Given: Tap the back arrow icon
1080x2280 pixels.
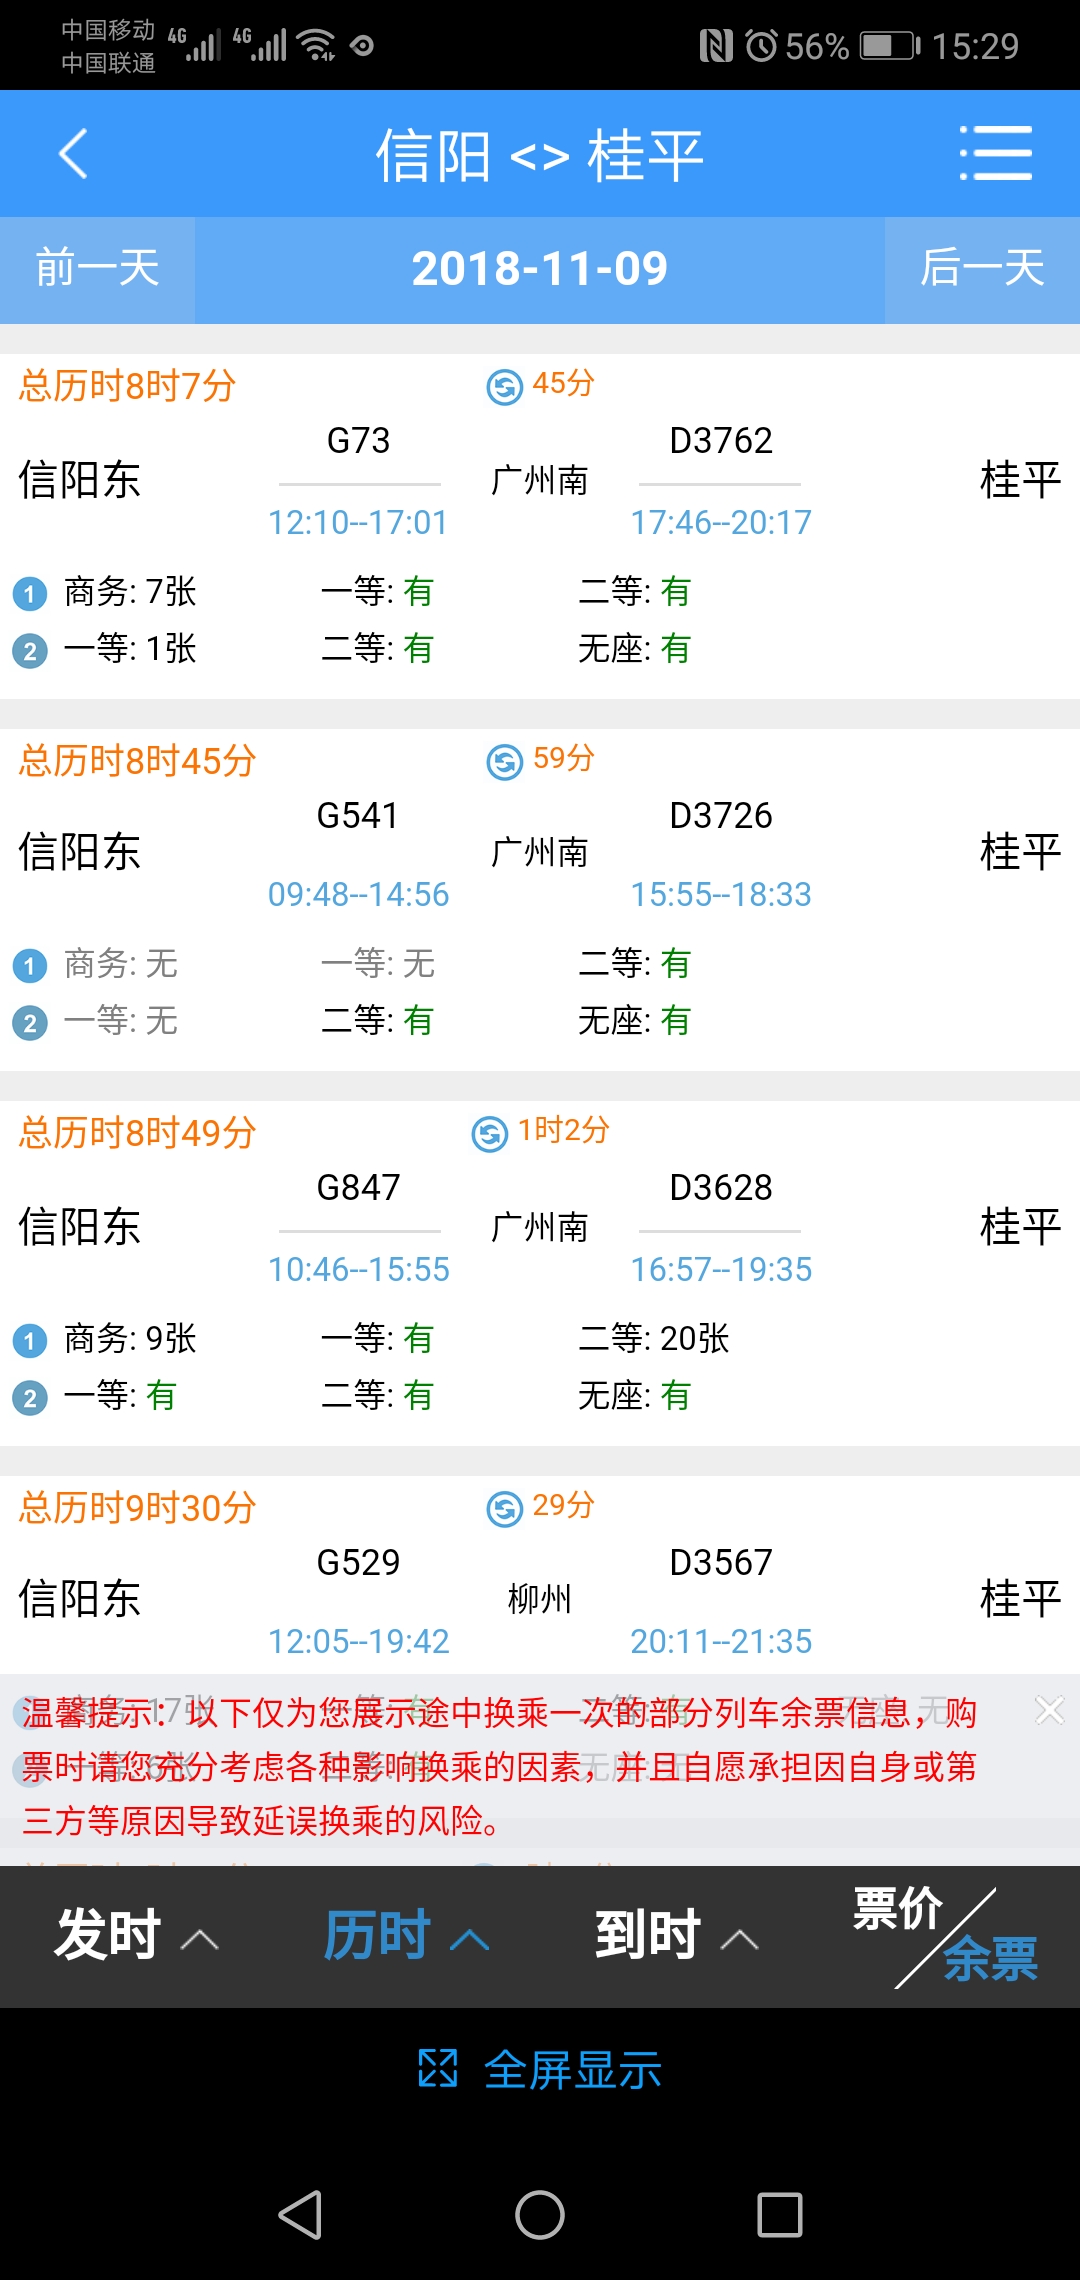Looking at the screenshot, I should coord(73,154).
